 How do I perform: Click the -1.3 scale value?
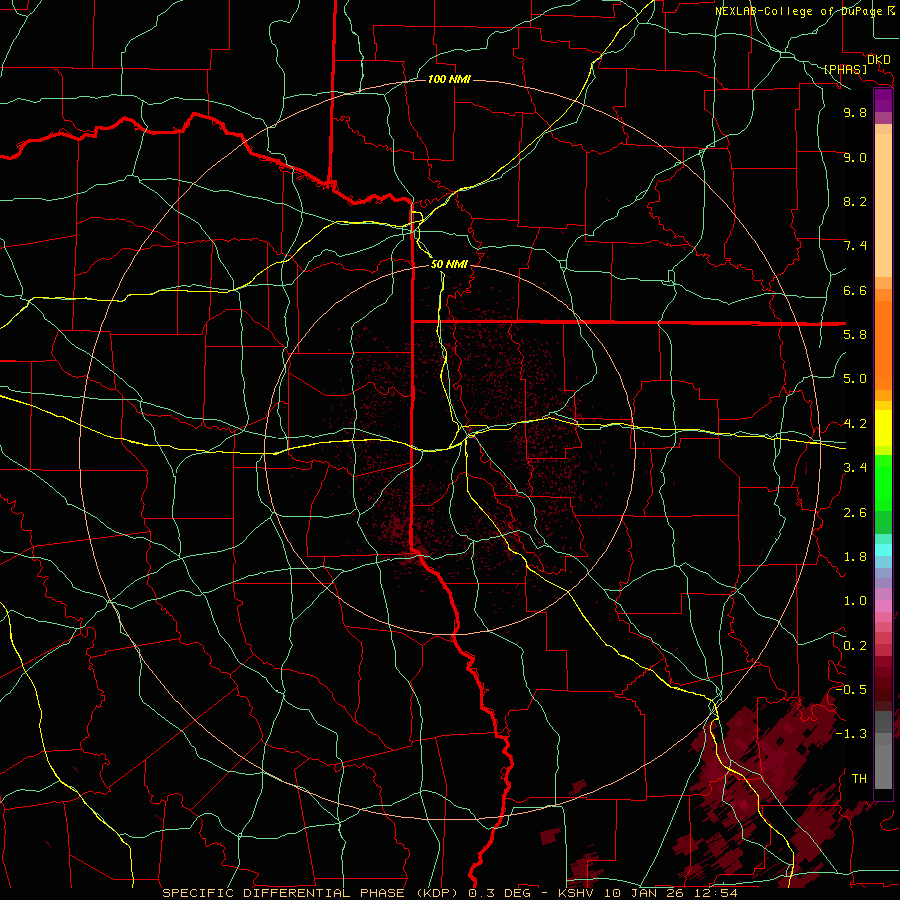(x=851, y=734)
